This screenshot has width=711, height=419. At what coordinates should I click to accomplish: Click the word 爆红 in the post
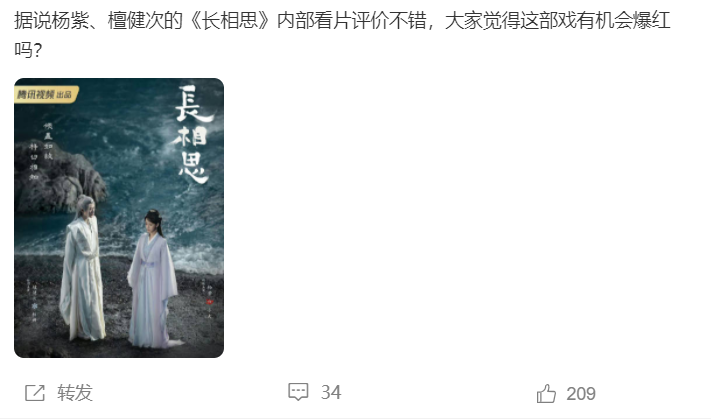tap(652, 20)
